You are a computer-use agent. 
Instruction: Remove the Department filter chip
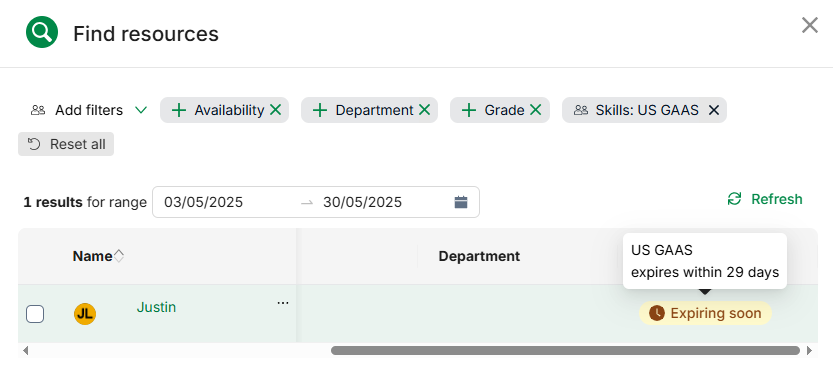point(424,110)
